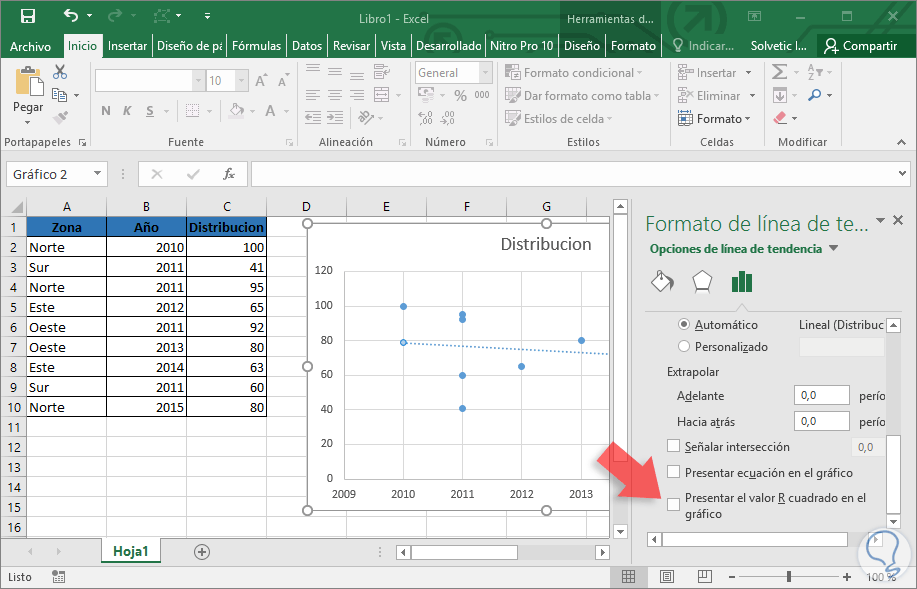
Task: Click the Save icon in title bar
Action: pyautogui.click(x=28, y=16)
